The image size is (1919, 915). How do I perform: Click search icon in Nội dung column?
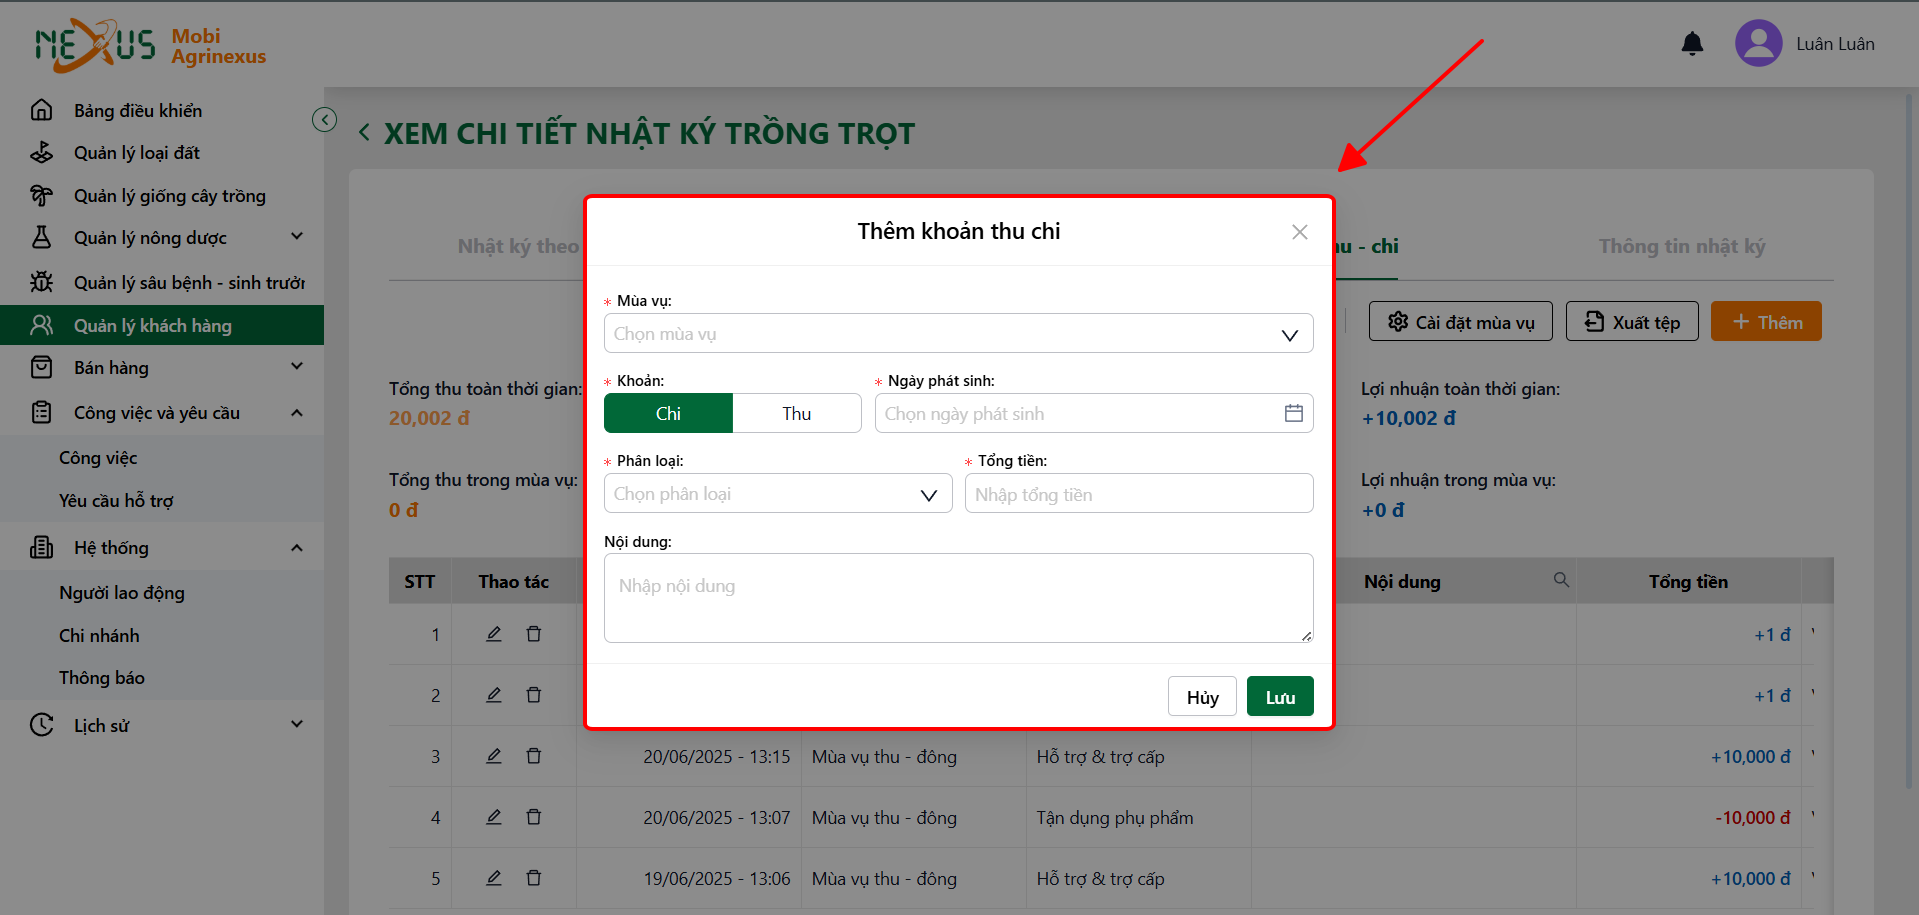coord(1560,580)
